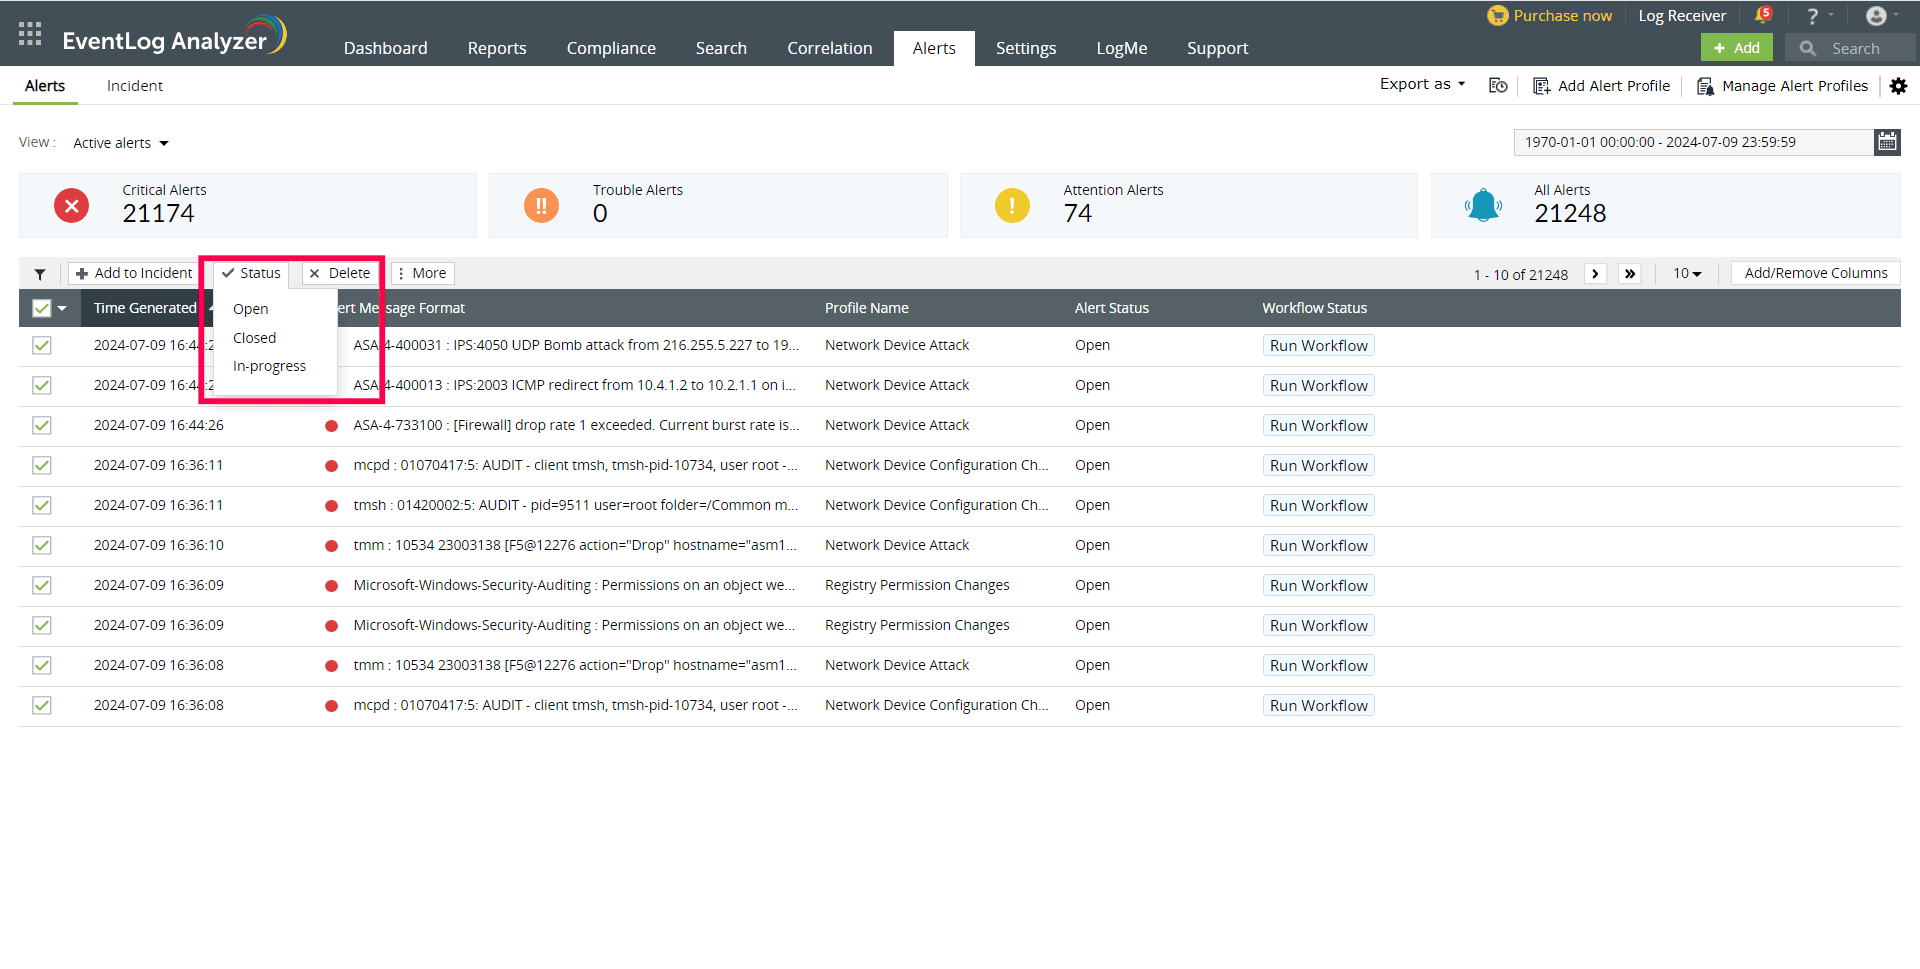This screenshot has width=1920, height=969.
Task: Click the alerts settings gear icon
Action: 1898,86
